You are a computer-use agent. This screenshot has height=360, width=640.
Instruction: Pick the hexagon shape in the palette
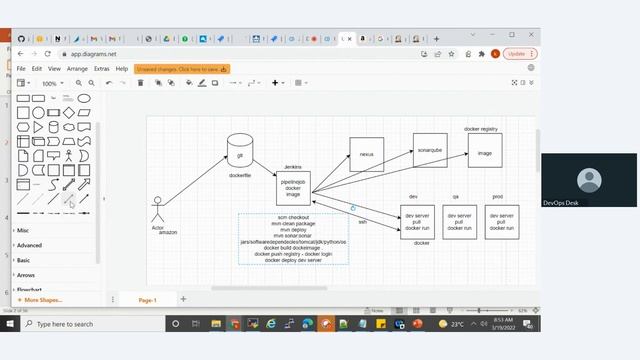point(23,127)
